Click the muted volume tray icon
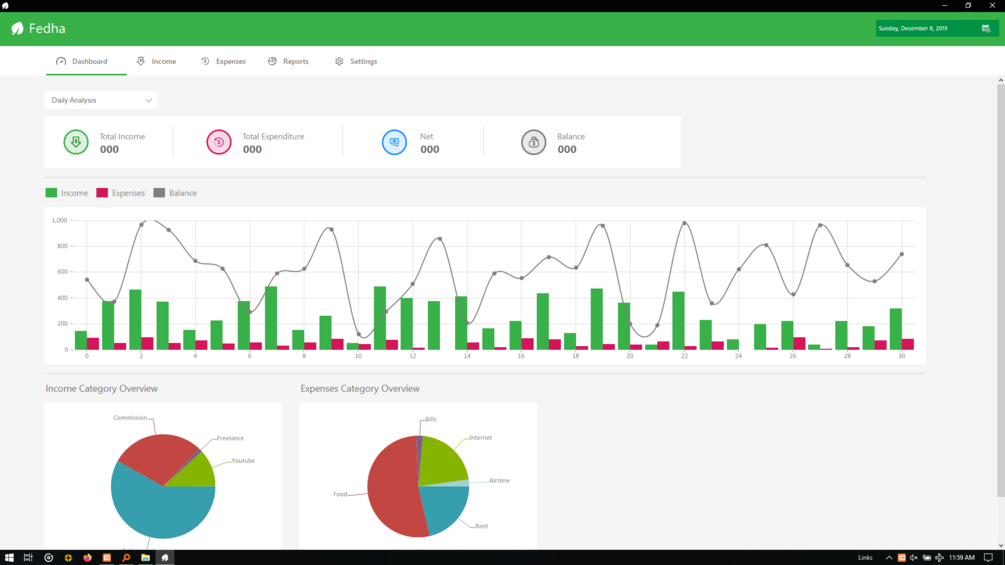1005x565 pixels. [x=914, y=557]
